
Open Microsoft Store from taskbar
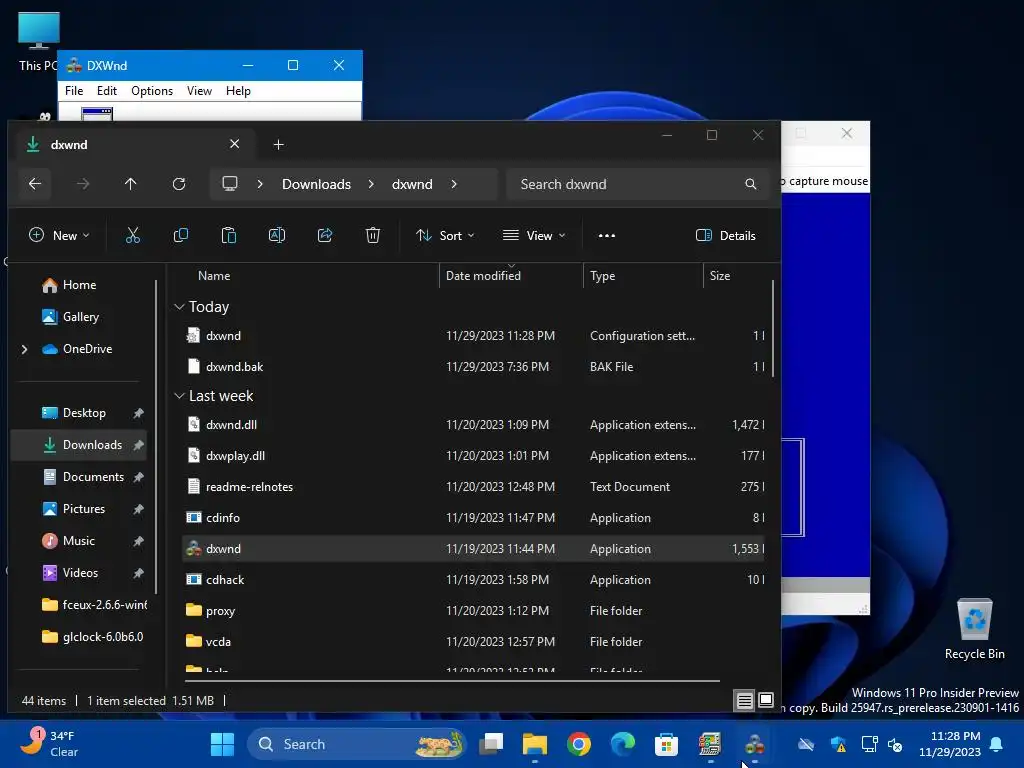pos(666,744)
